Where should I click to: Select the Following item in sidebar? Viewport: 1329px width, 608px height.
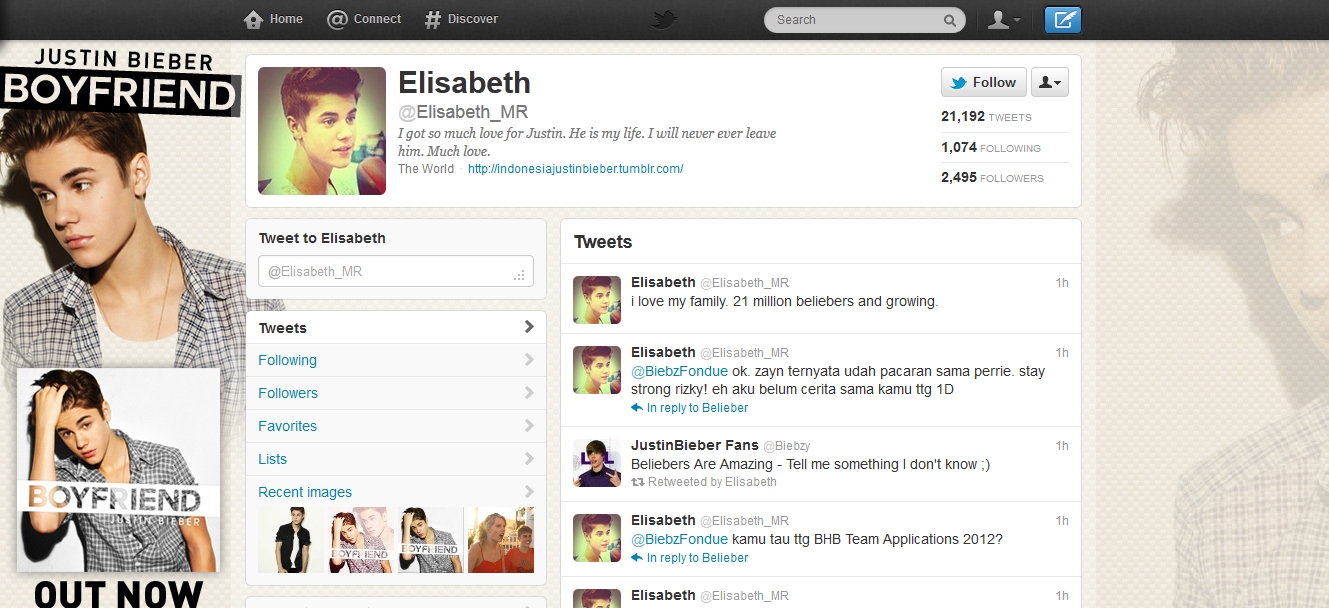tap(396, 360)
